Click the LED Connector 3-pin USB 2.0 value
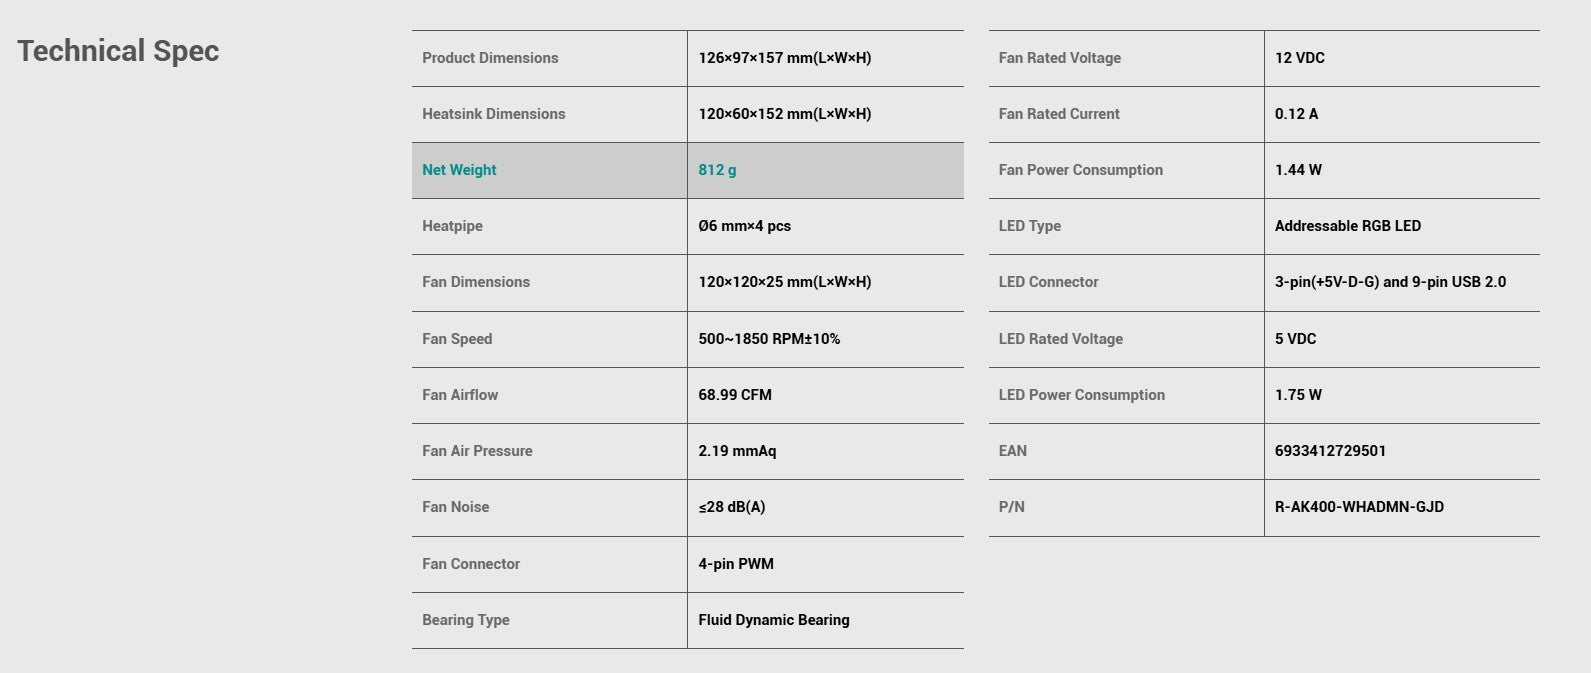 [1390, 282]
